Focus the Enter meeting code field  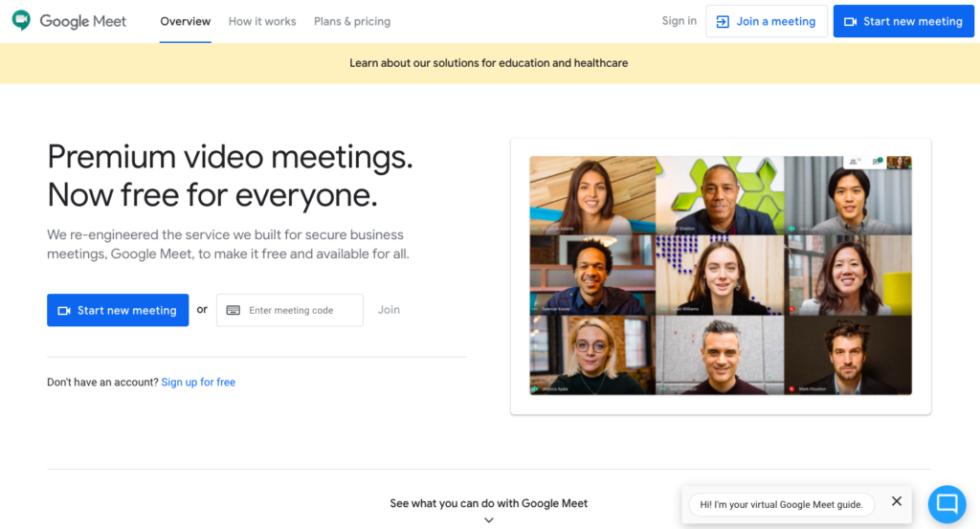[x=289, y=310]
